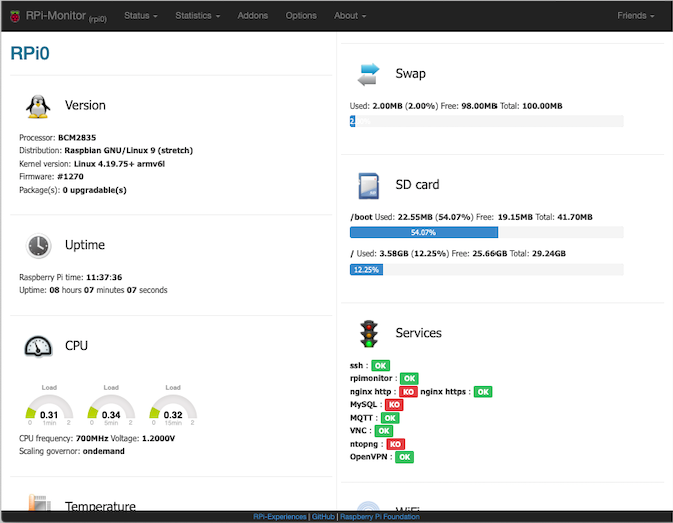Screen dimensions: 673x523
Task: Click the MySQL KO status badge
Action: 394,405
